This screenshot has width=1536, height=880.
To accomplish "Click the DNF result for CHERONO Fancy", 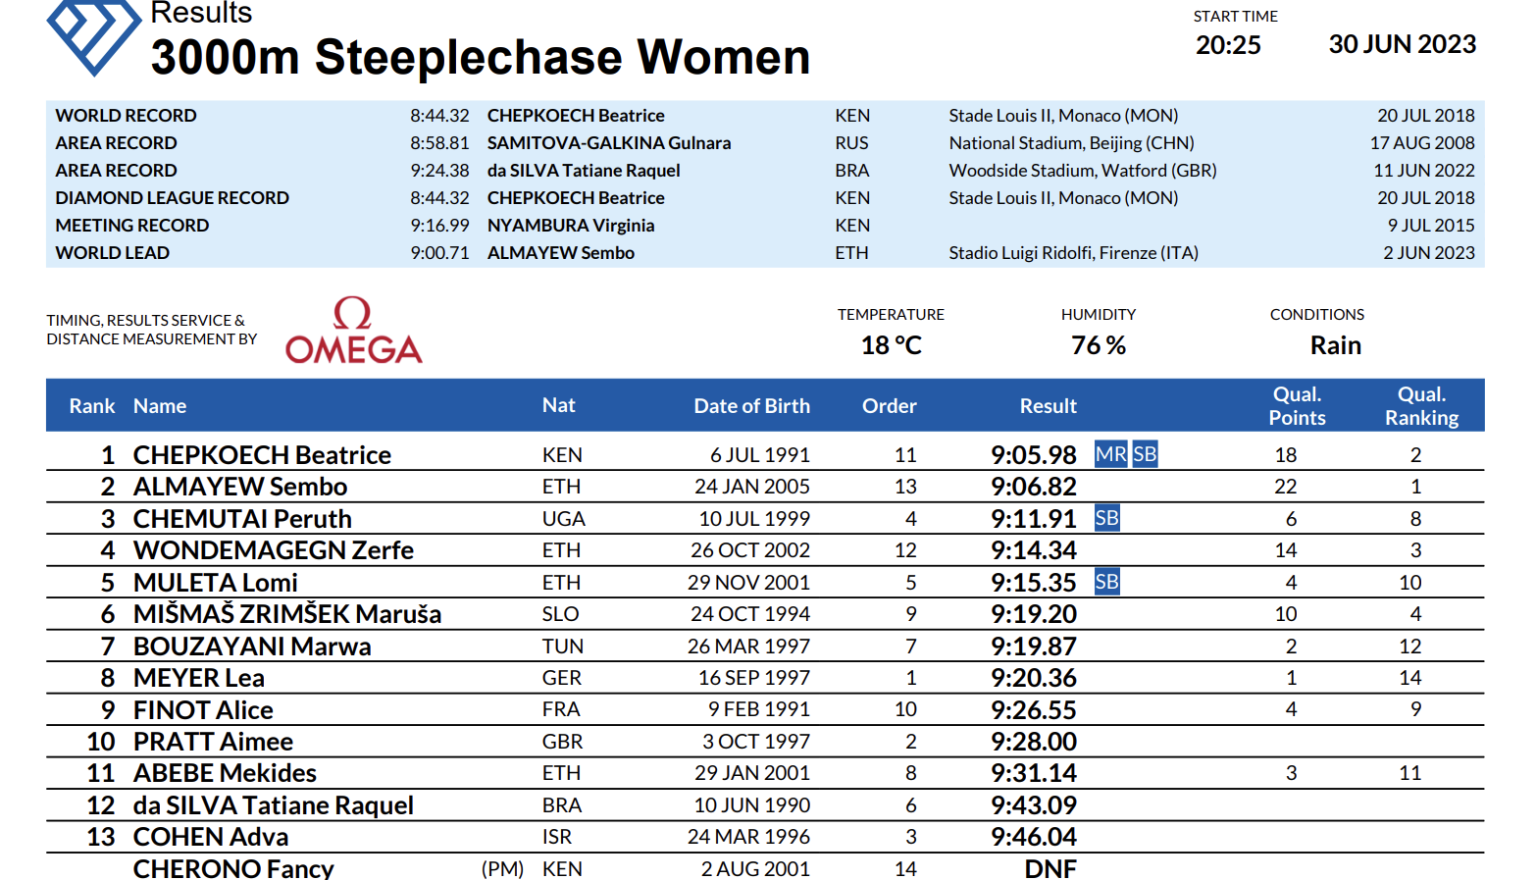I will [x=1050, y=868].
